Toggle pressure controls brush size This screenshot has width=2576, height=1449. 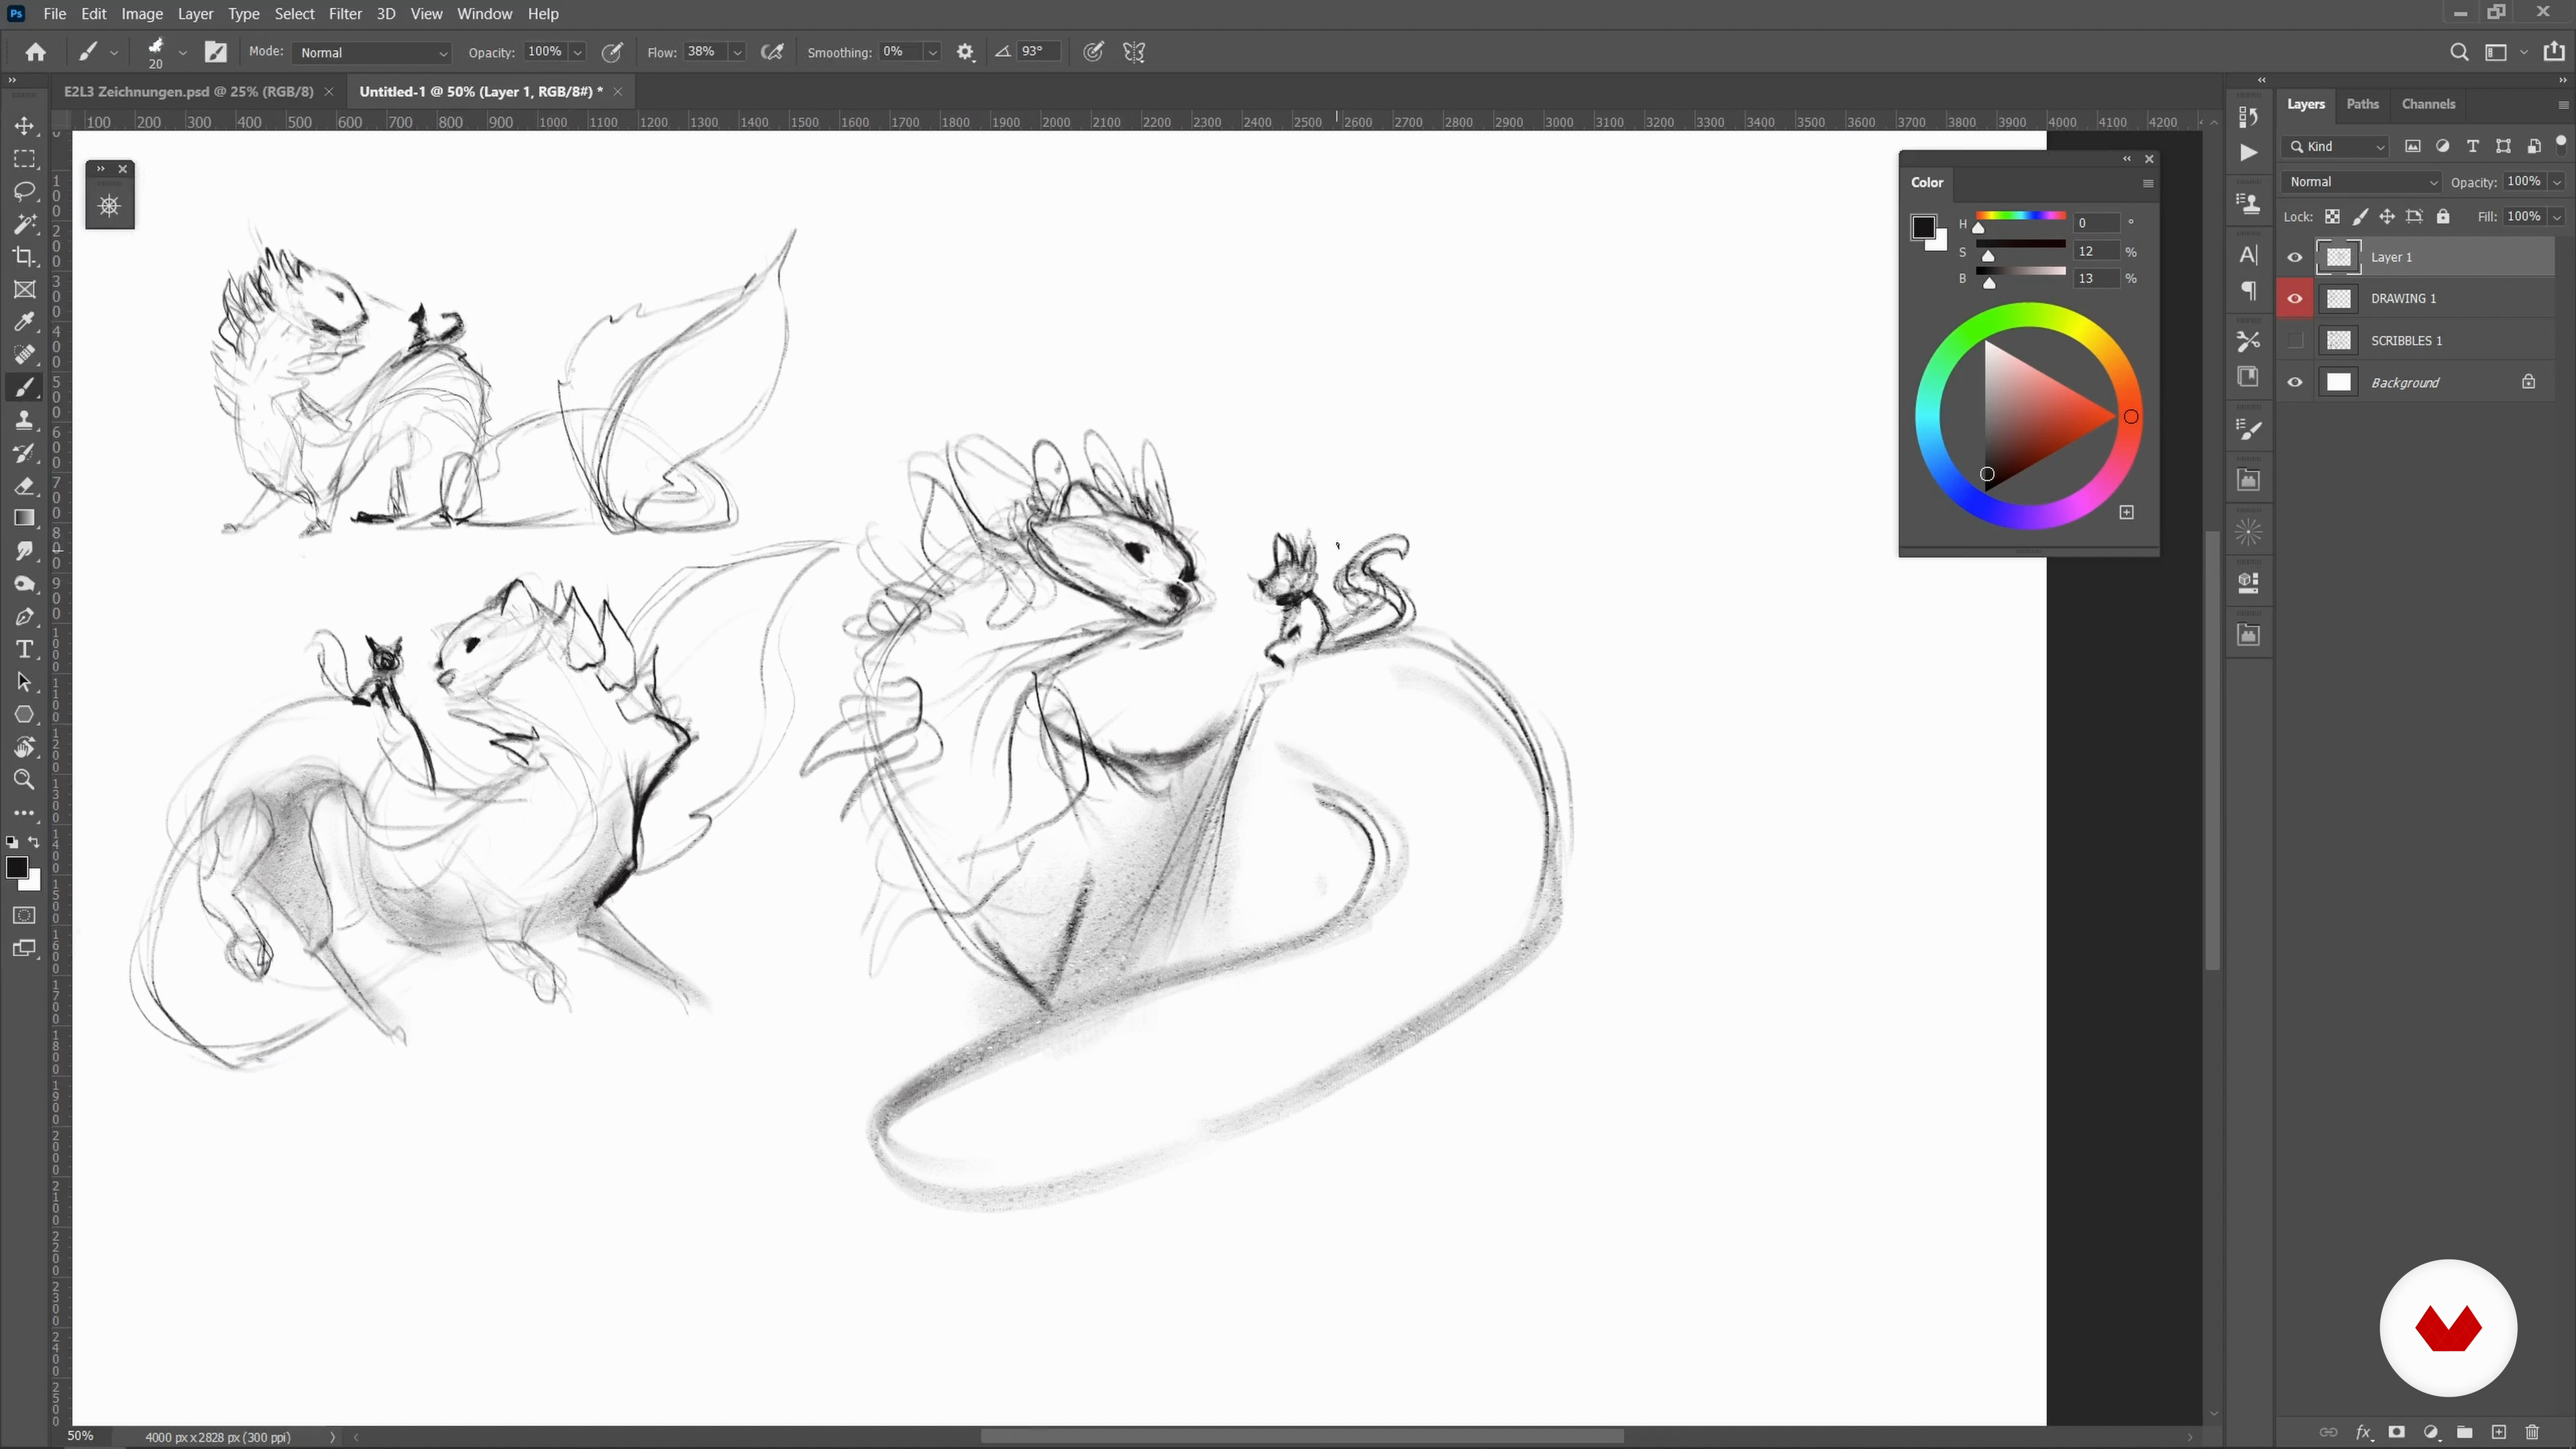point(1093,52)
